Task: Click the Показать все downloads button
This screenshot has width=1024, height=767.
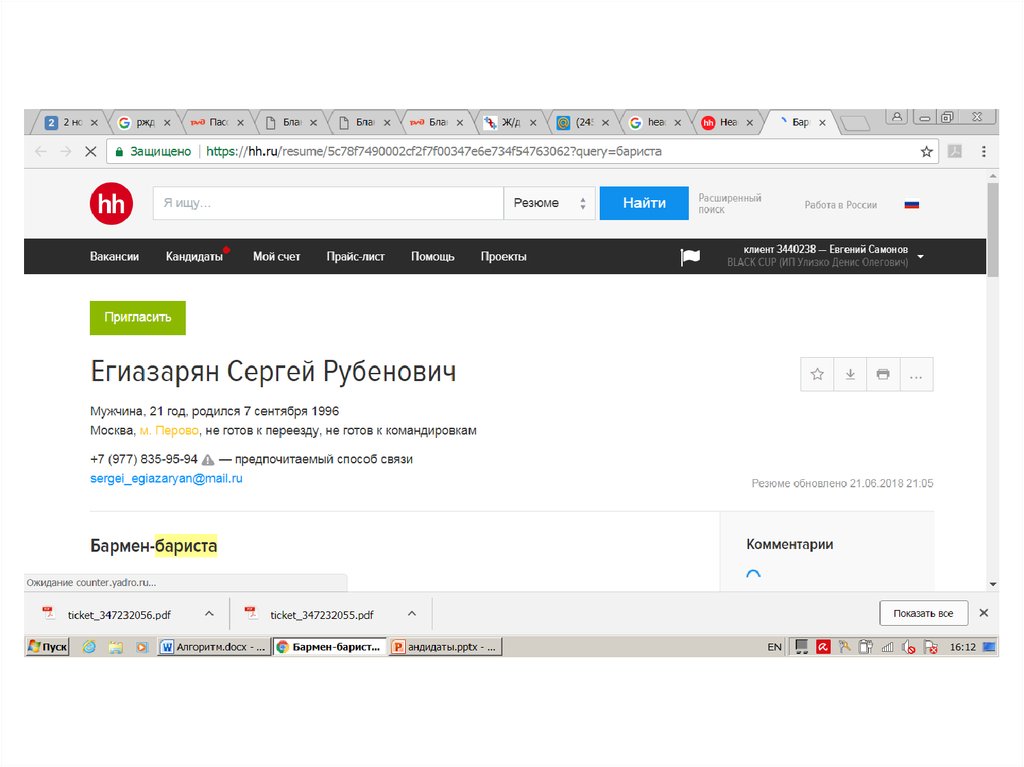Action: pos(923,614)
